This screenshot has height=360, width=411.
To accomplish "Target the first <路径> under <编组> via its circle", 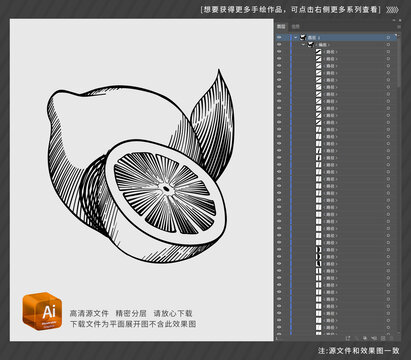I will pyautogui.click(x=388, y=52).
